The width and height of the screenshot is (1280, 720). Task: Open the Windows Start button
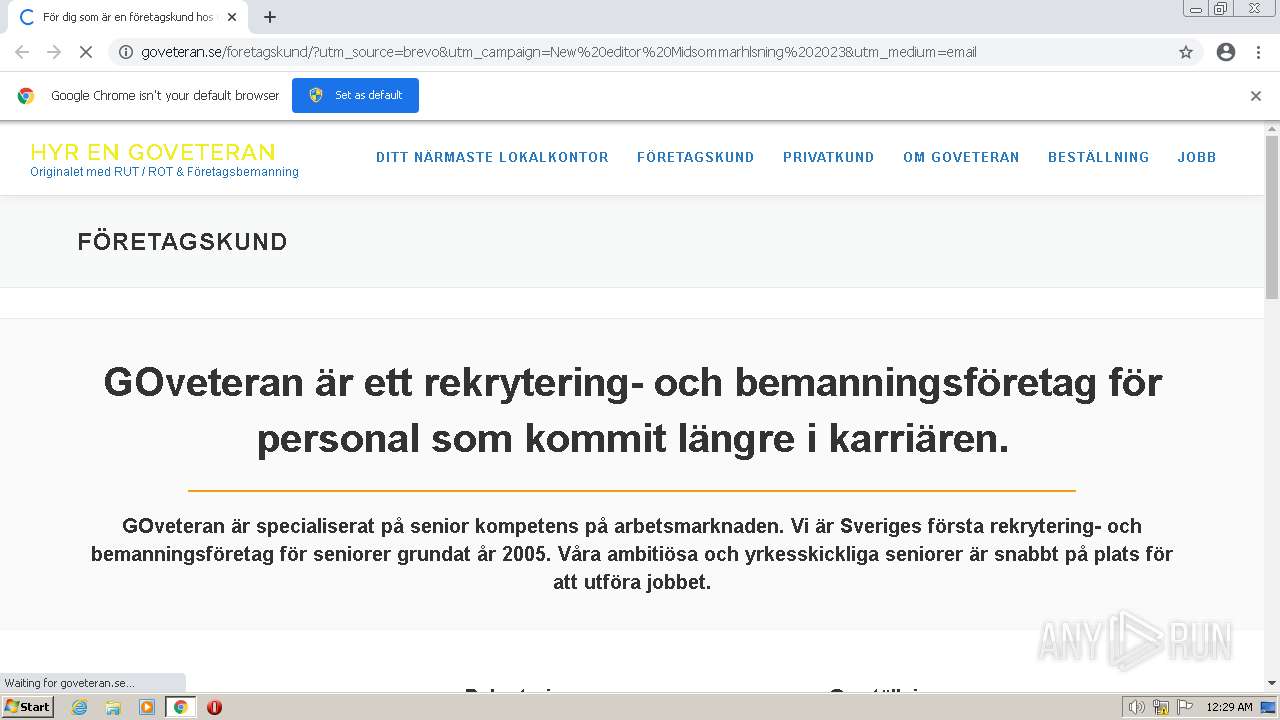pos(27,707)
